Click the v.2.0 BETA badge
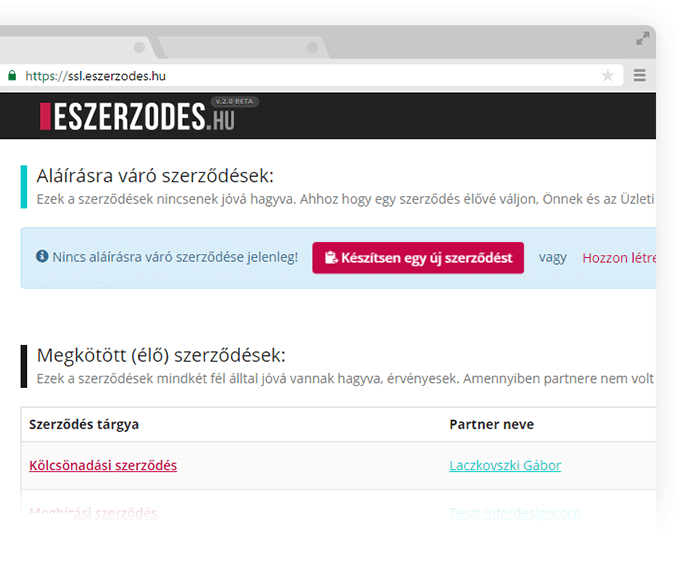683x578 pixels. point(235,102)
